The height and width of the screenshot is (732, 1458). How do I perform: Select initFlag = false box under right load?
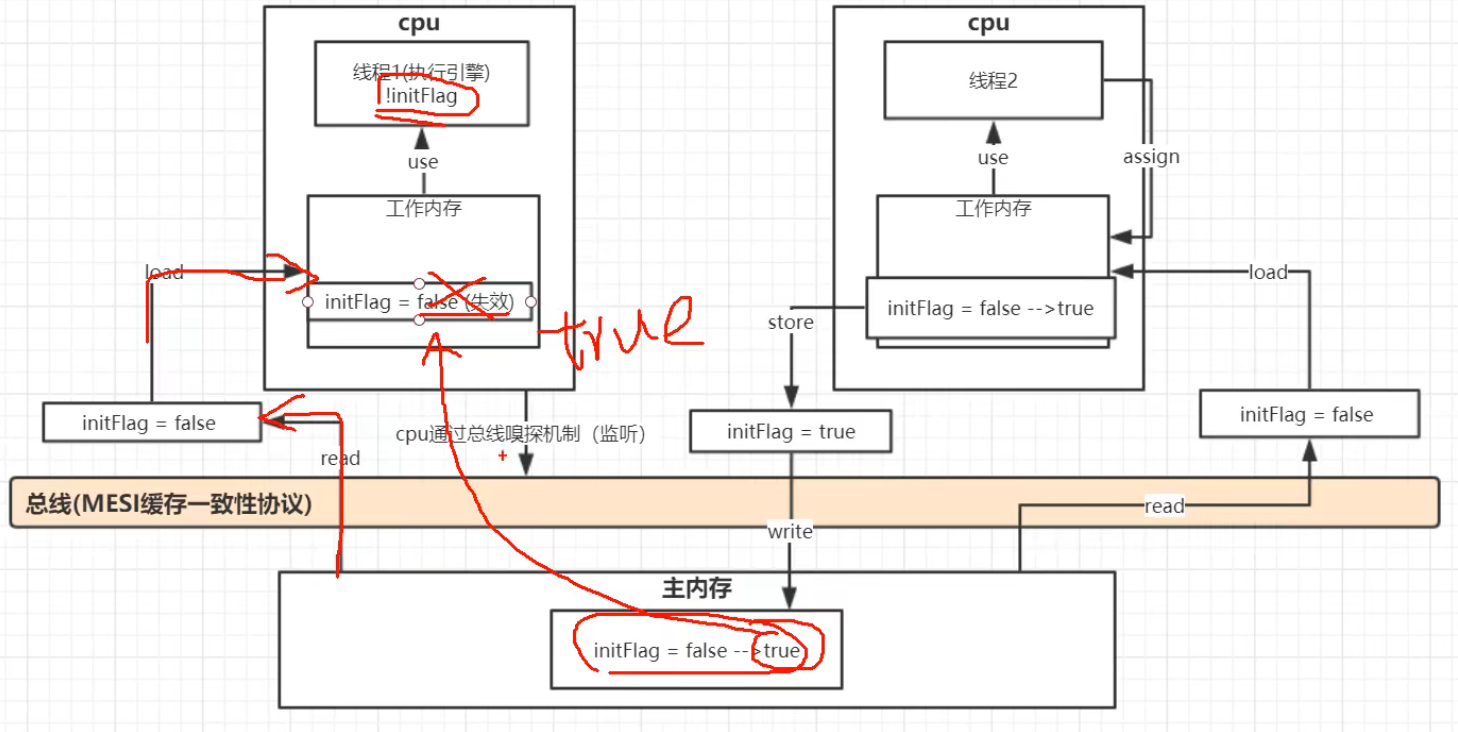pos(1309,414)
